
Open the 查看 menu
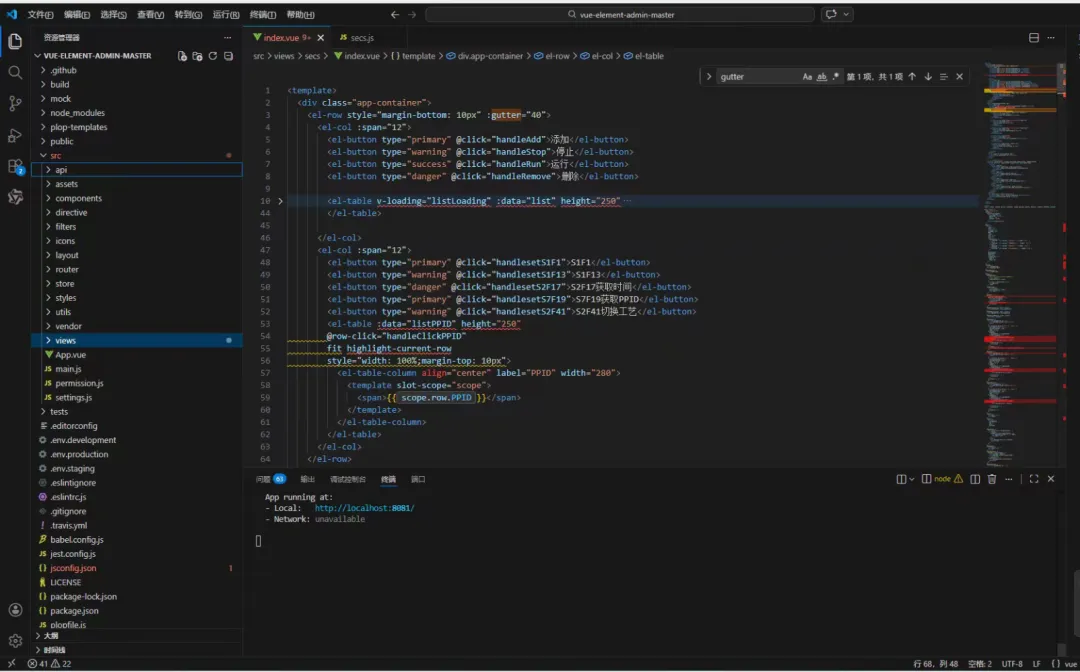(x=150, y=14)
